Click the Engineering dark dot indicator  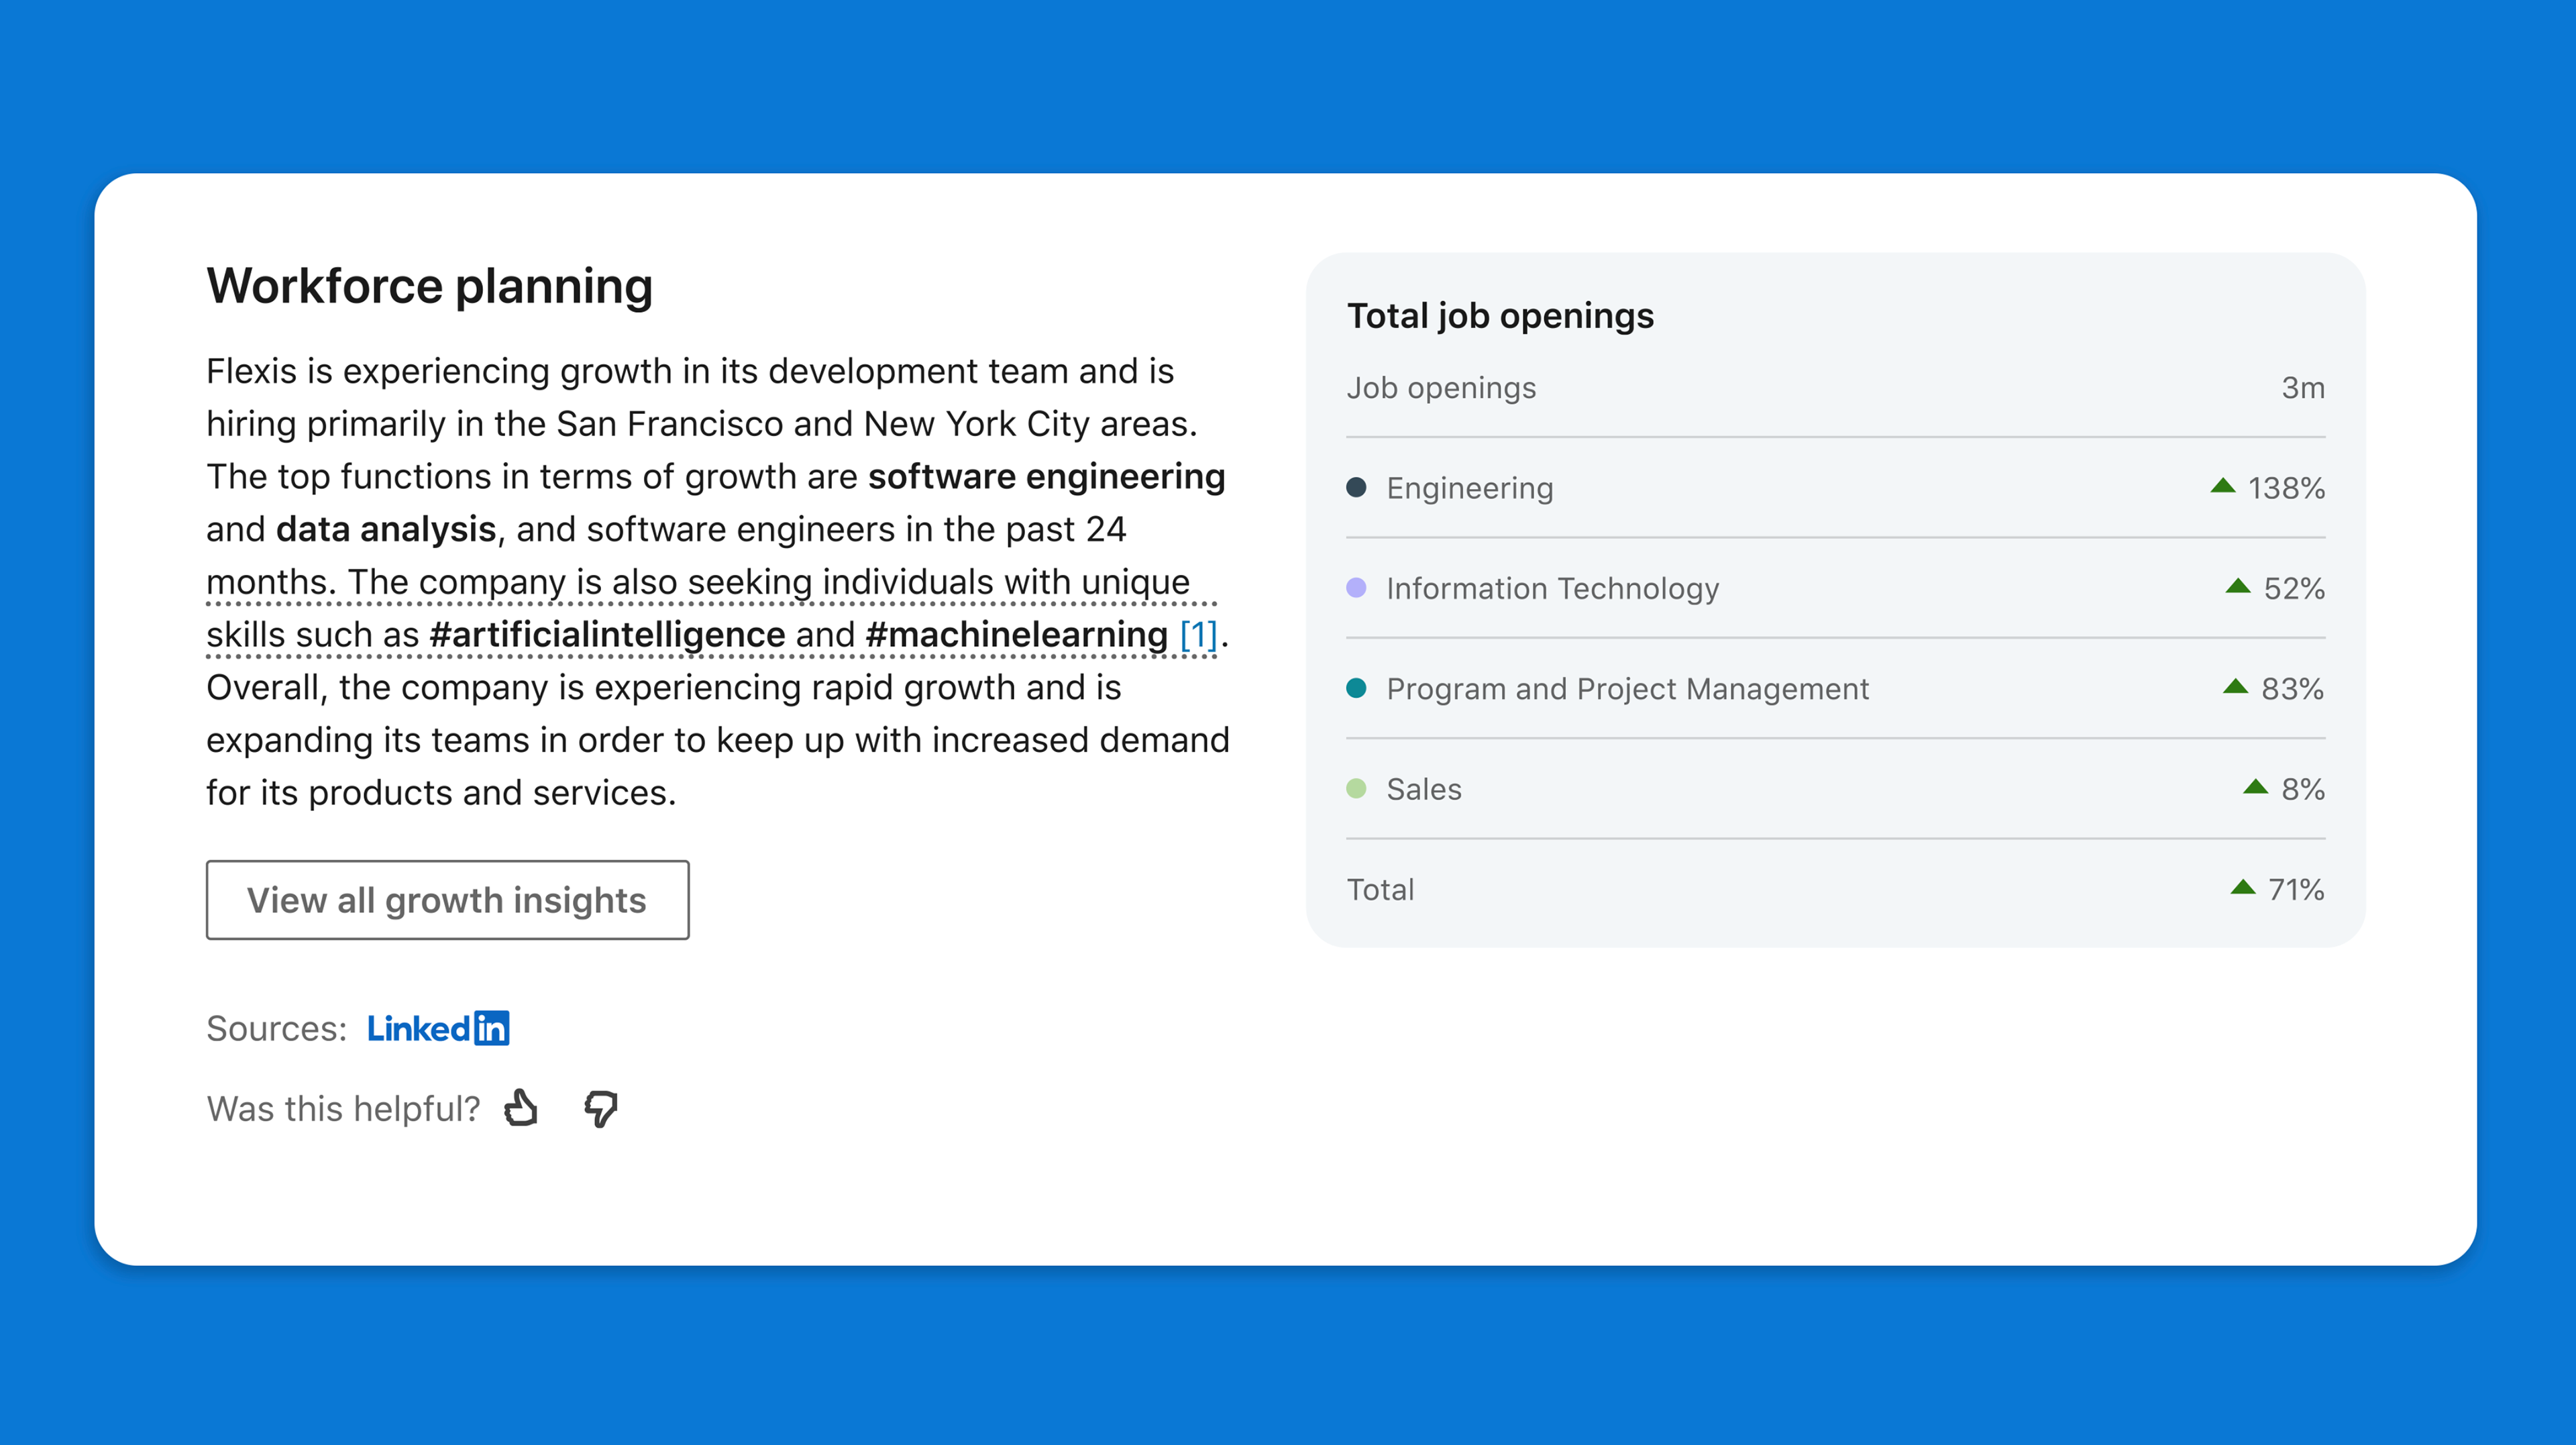[x=1356, y=487]
